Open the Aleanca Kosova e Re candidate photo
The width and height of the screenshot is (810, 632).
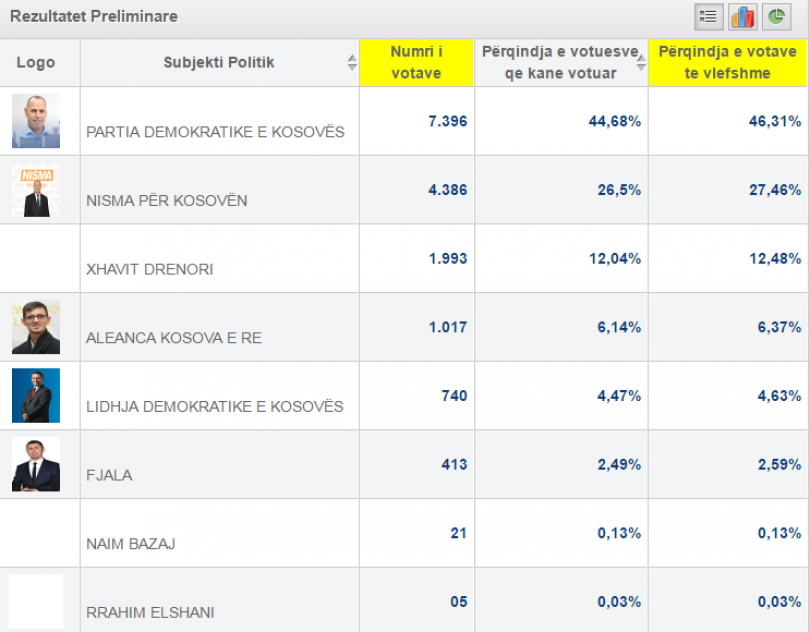(x=36, y=327)
